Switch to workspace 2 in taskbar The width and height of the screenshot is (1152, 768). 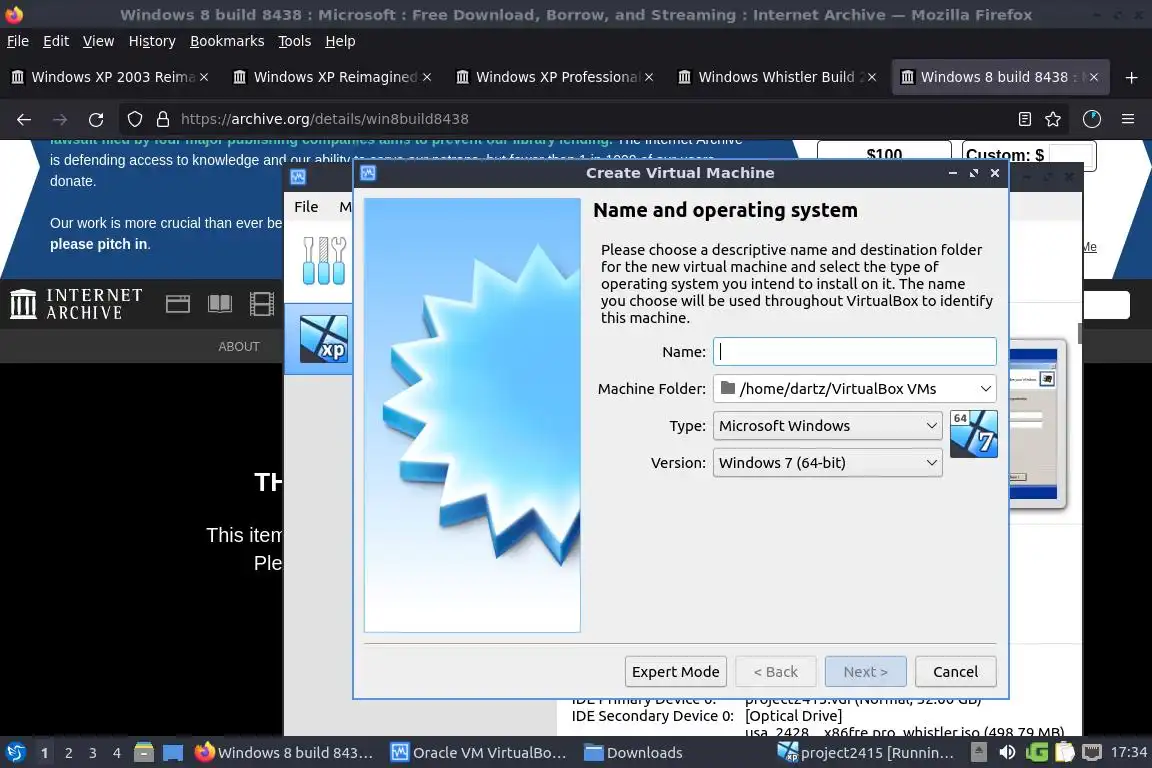68,753
